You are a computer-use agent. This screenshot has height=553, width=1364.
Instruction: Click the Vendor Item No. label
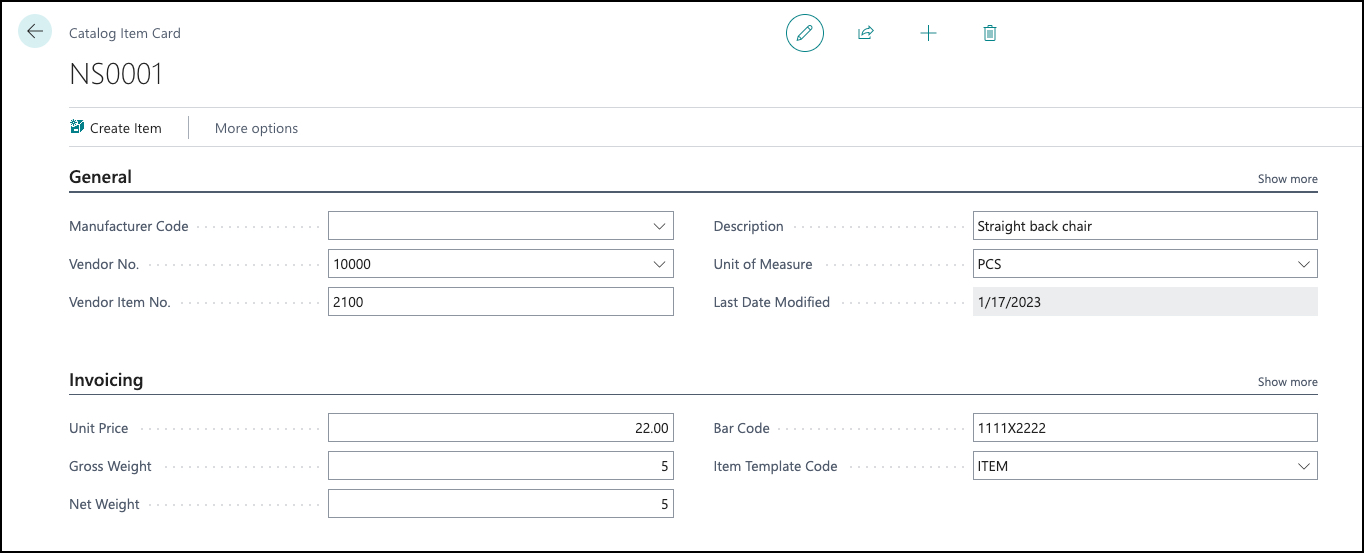(x=120, y=302)
